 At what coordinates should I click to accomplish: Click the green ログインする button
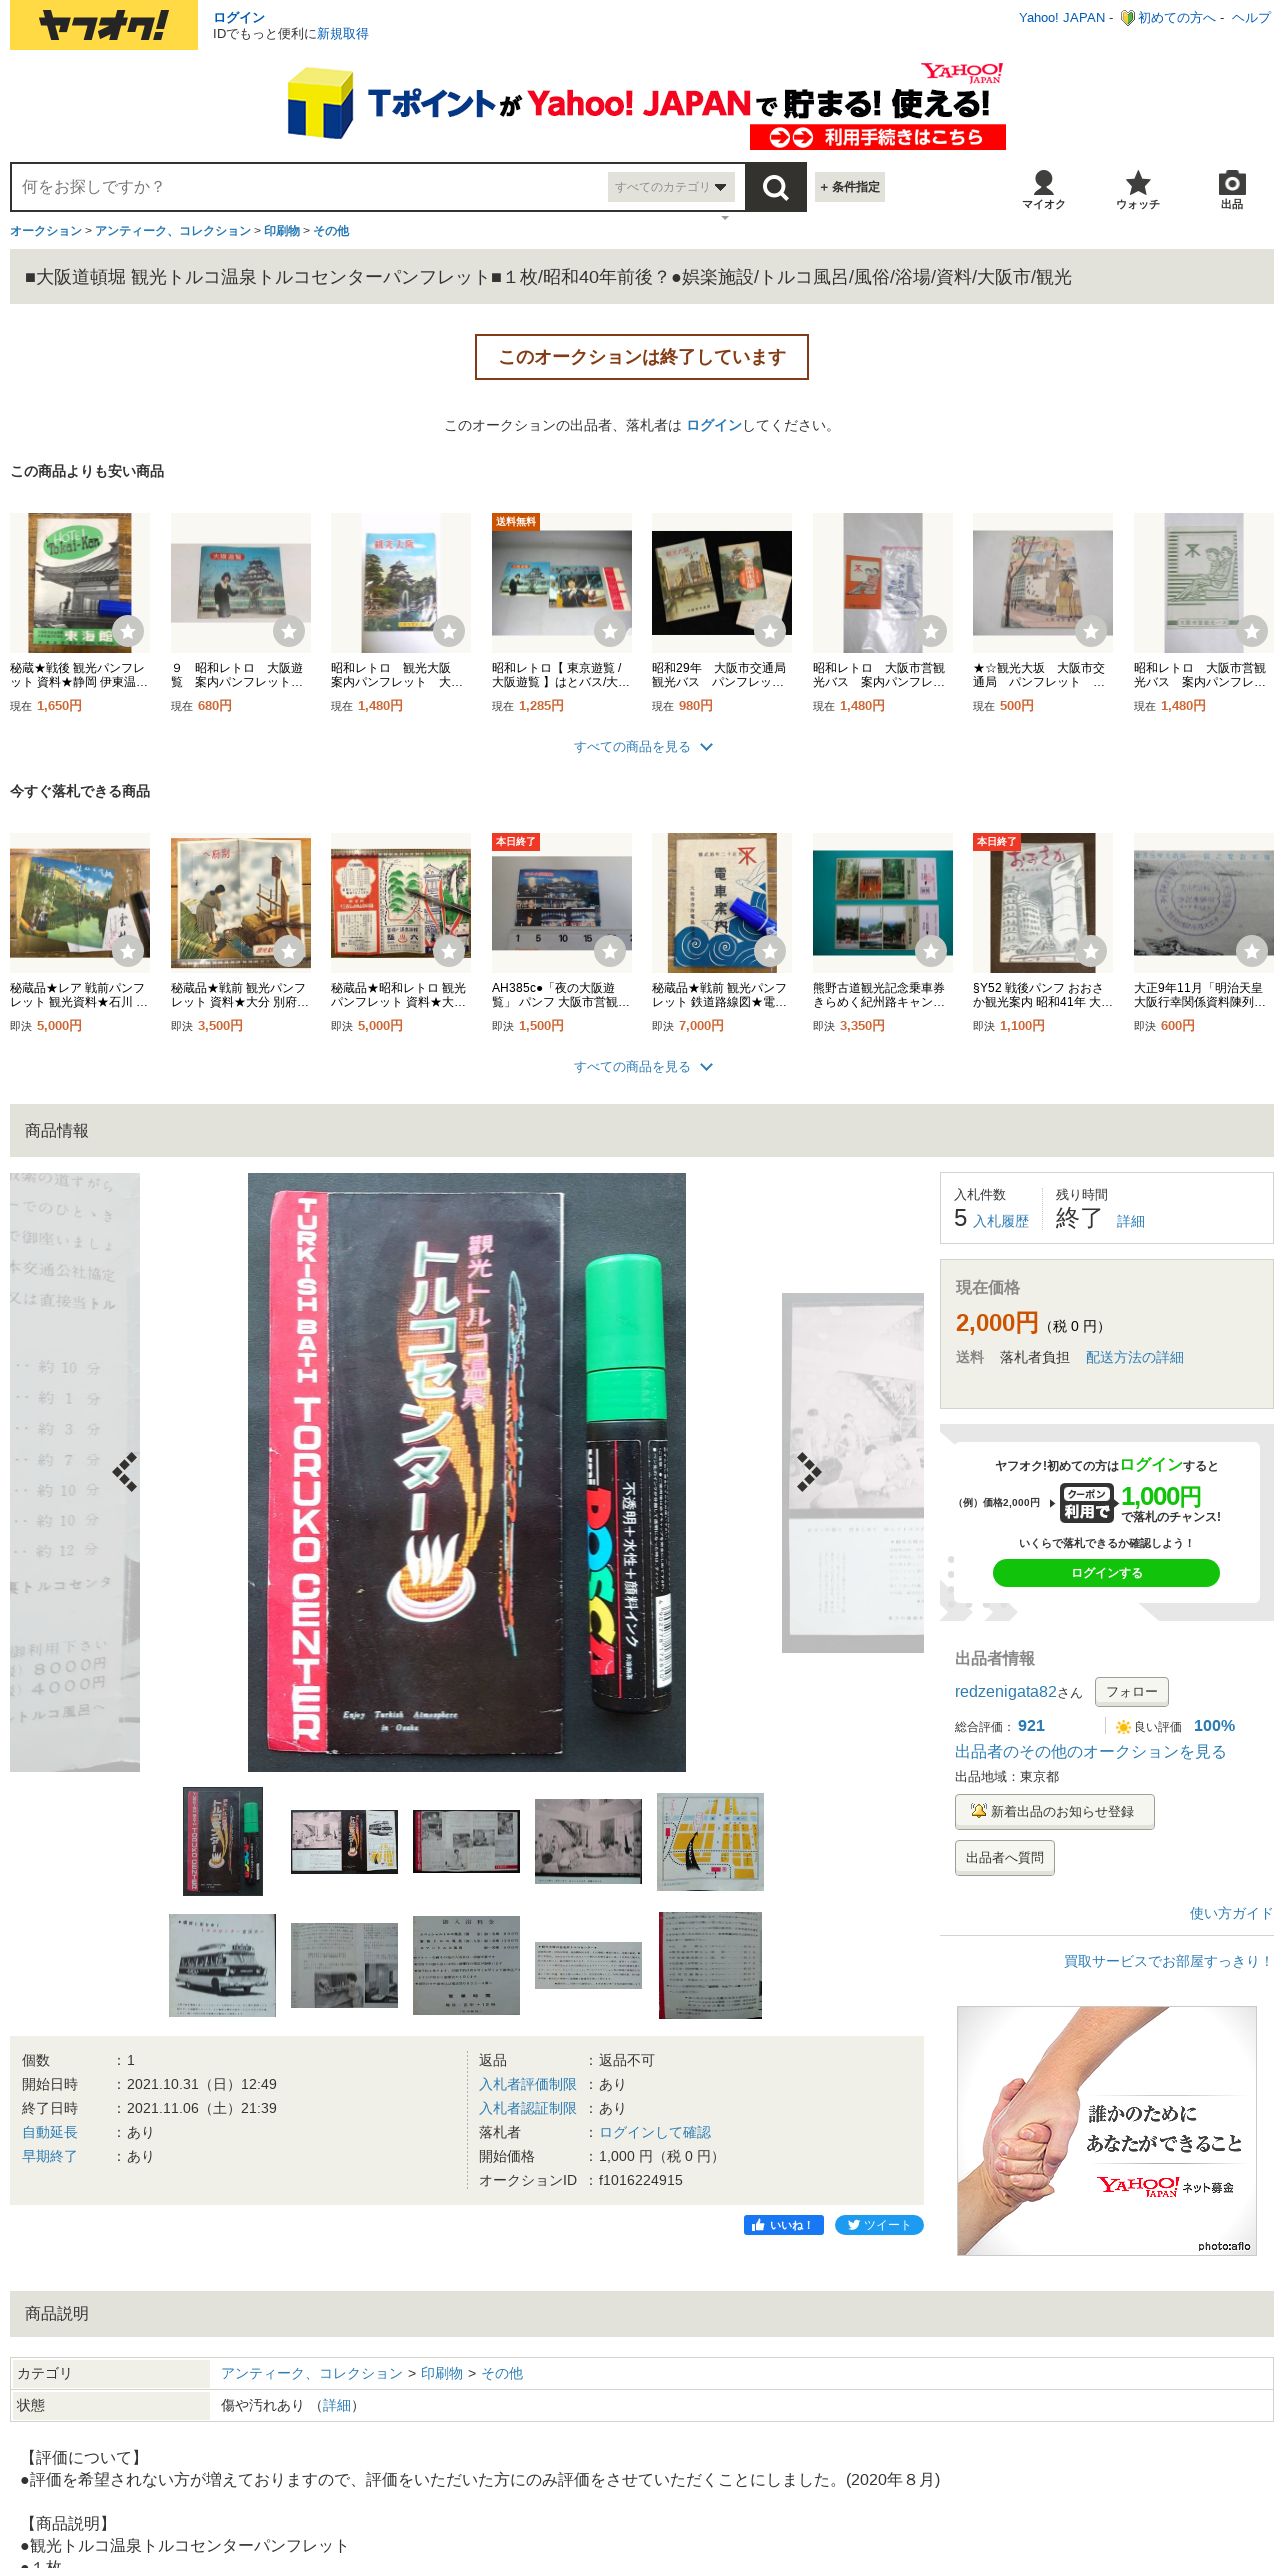click(x=1106, y=1573)
